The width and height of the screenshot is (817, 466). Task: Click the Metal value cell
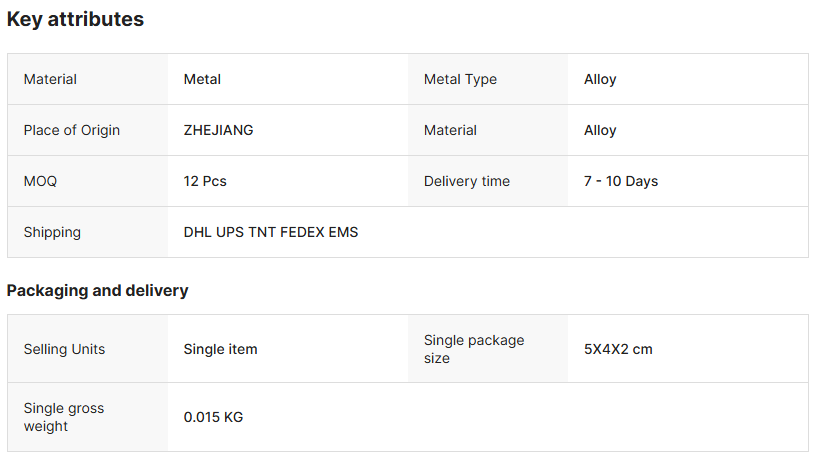[x=202, y=79]
